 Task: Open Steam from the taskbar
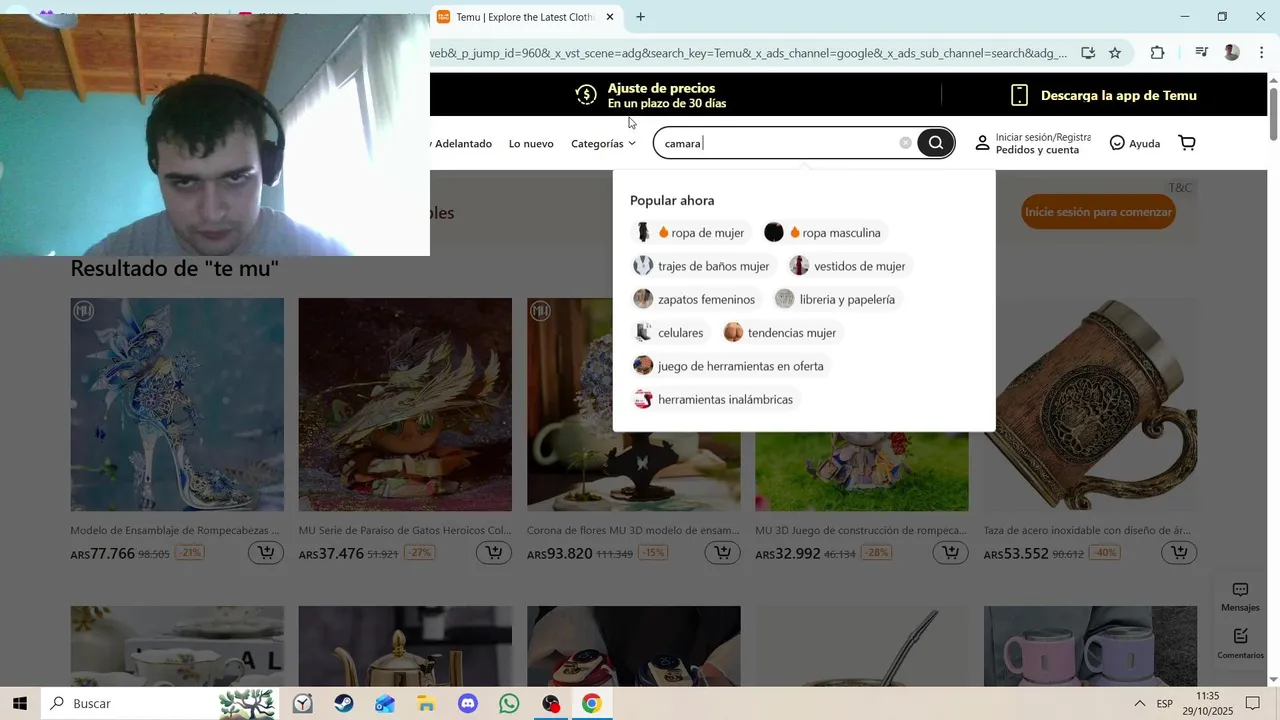[x=344, y=703]
